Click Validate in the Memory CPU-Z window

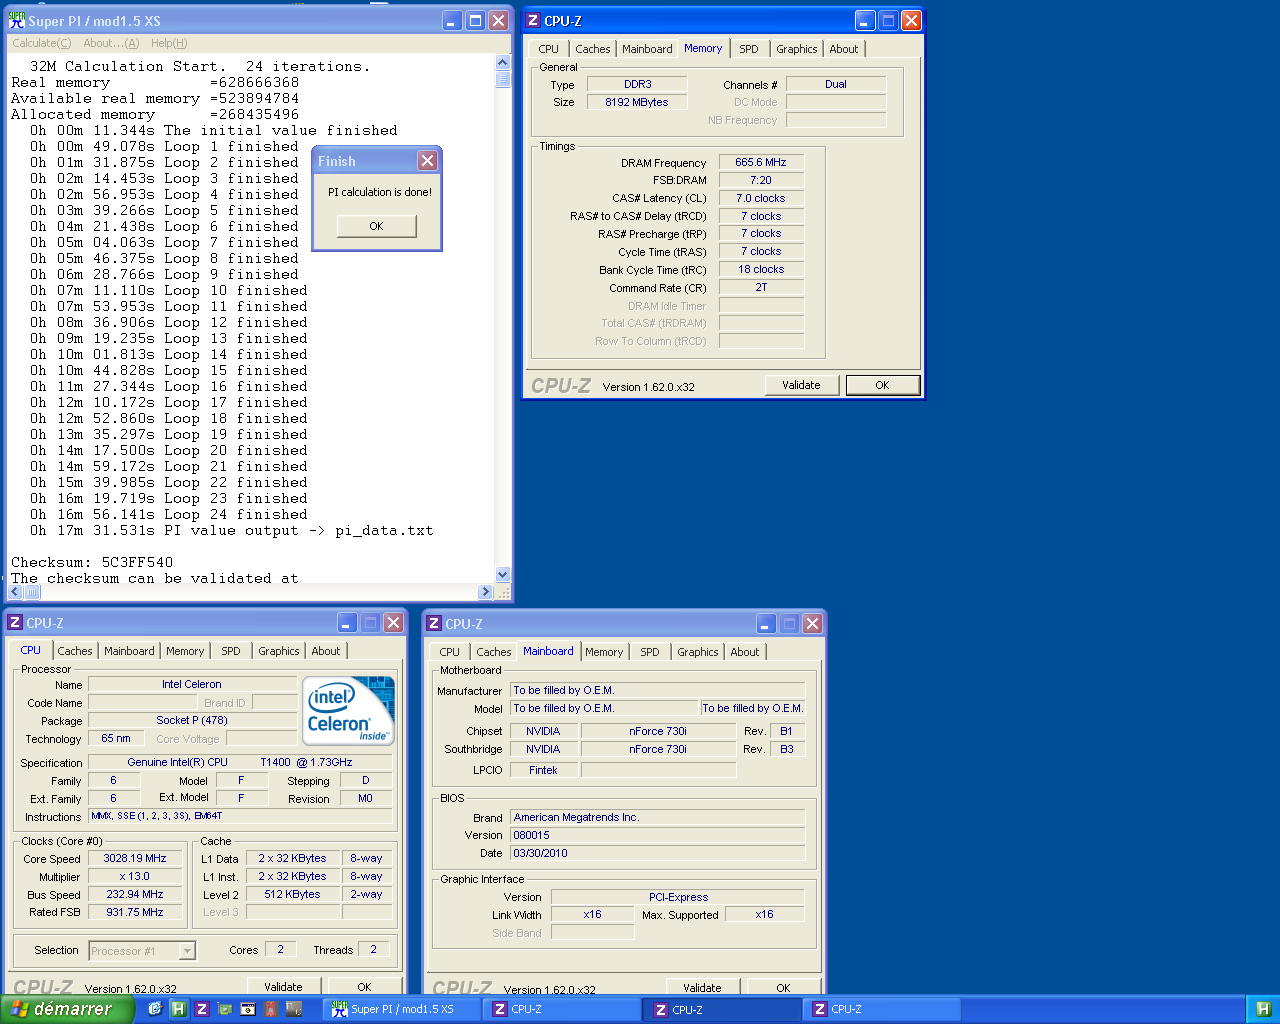click(x=801, y=385)
